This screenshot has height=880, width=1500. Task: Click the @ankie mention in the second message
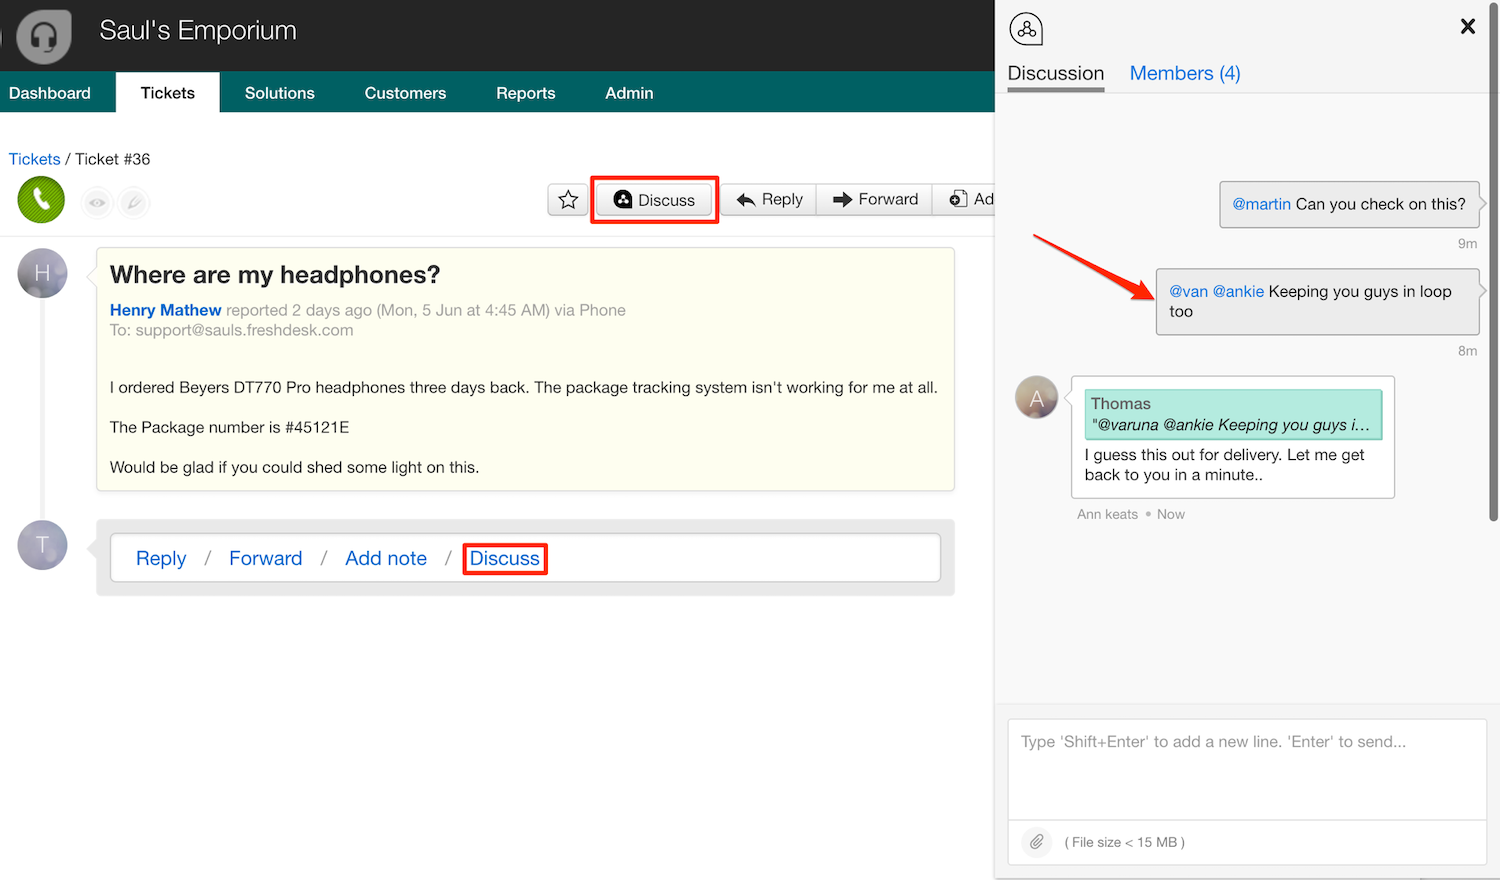pos(1238,291)
